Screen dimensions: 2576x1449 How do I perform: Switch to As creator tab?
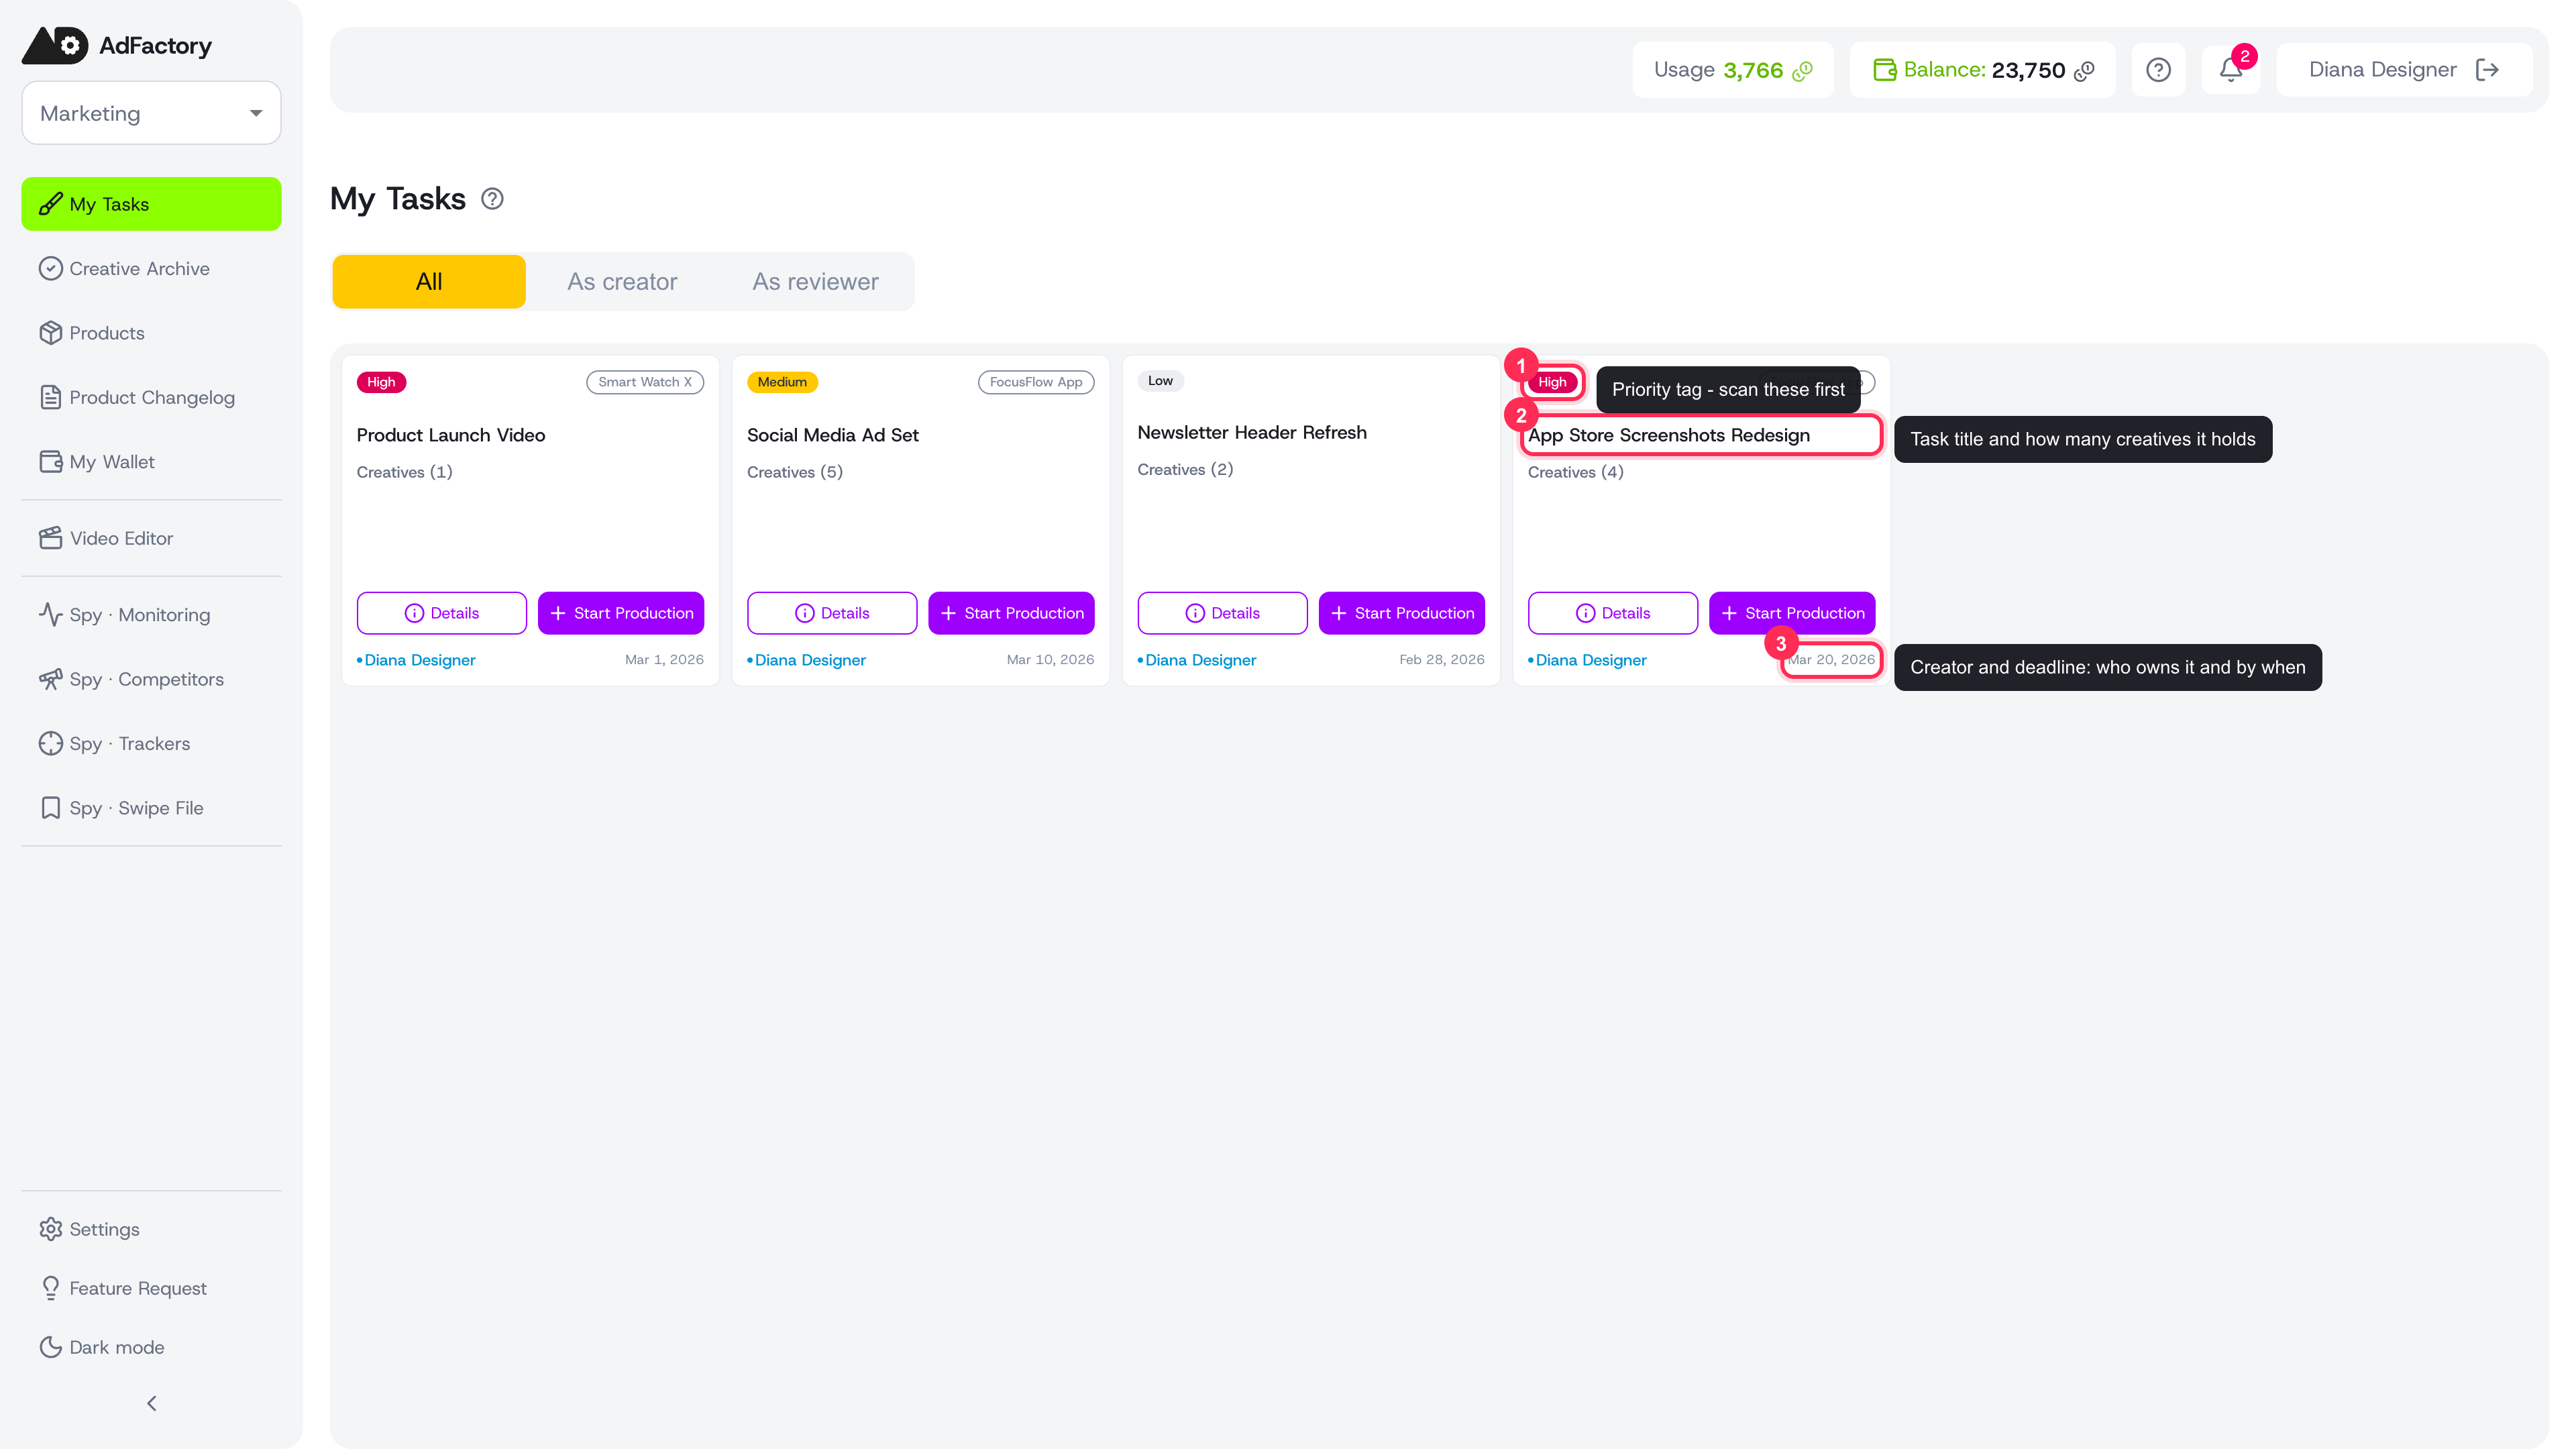pos(622,282)
